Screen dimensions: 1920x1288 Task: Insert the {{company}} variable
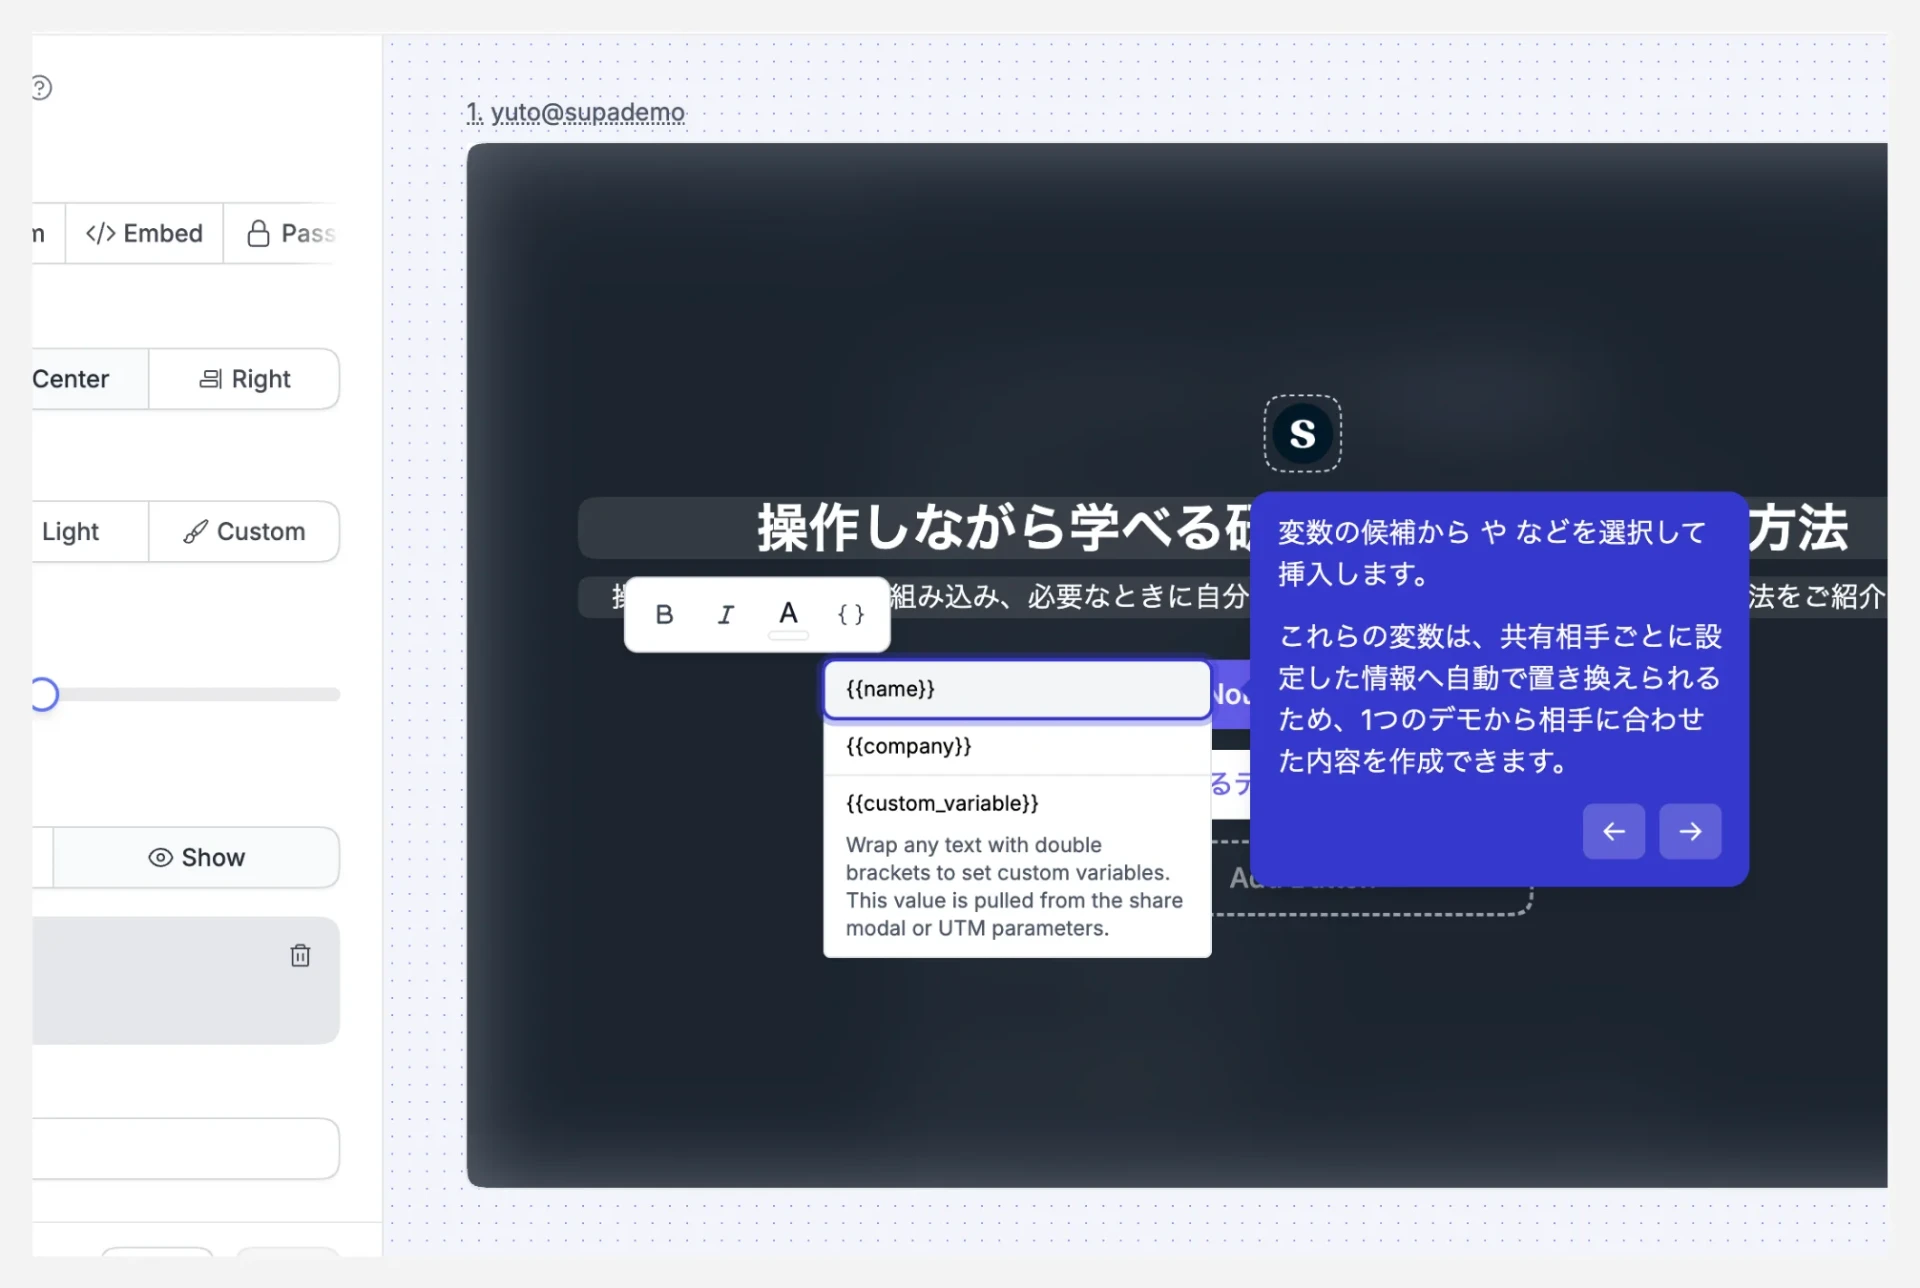pyautogui.click(x=1017, y=746)
